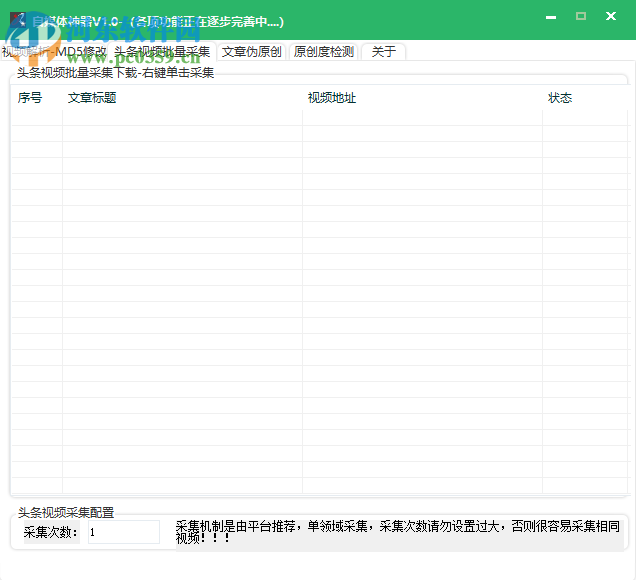Open the 原创度检测 tab
Screen dimensions: 636x580
point(324,52)
